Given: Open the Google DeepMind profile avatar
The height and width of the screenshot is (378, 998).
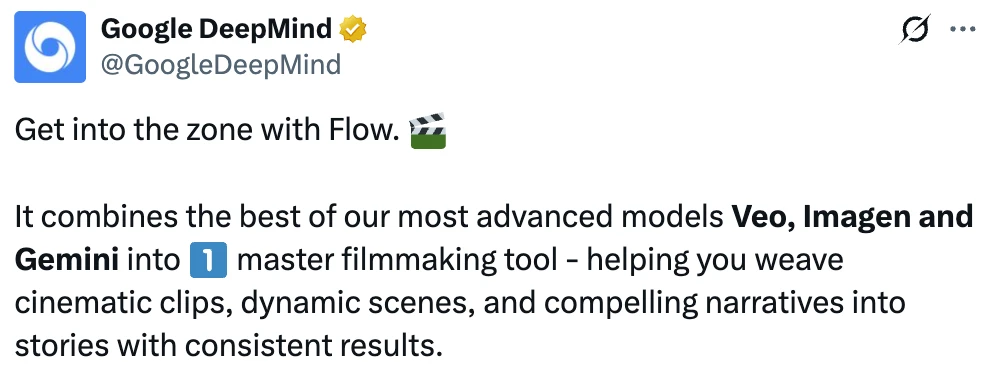Looking at the screenshot, I should click(50, 46).
